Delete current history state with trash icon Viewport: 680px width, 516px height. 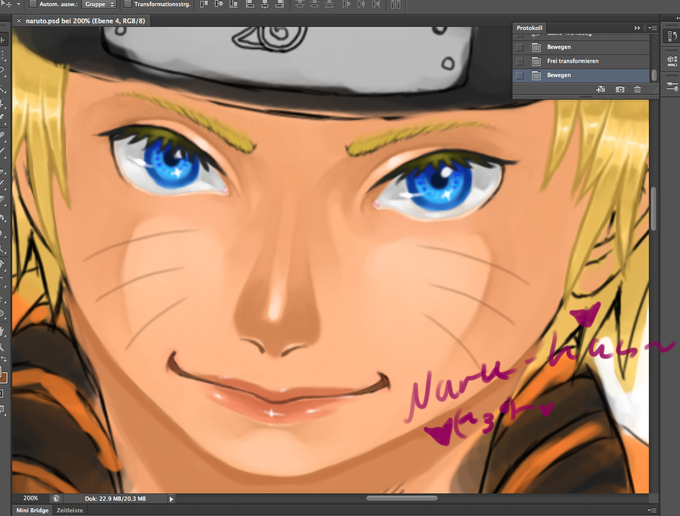638,89
